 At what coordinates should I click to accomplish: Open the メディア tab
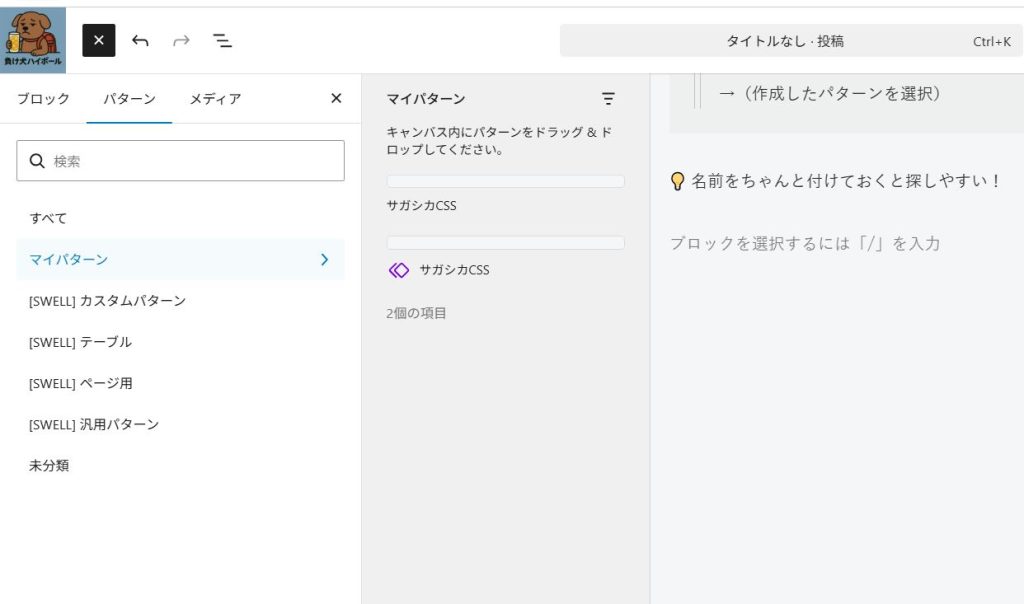click(x=215, y=99)
